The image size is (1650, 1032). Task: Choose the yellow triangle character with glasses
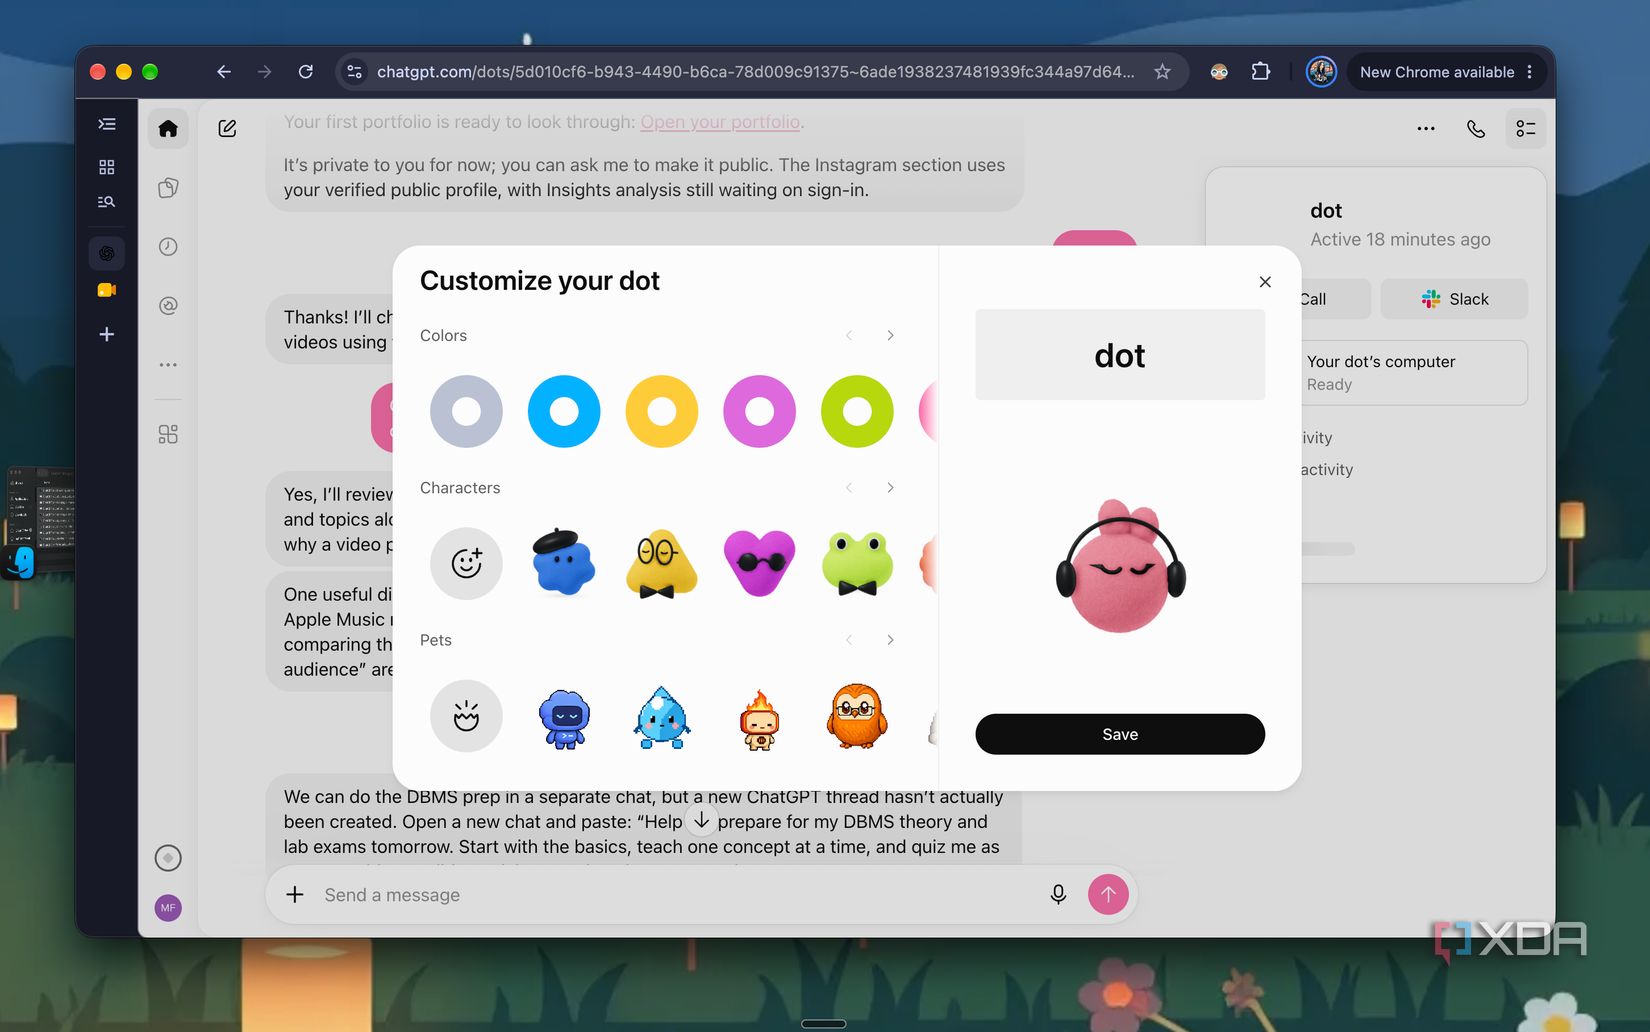(662, 563)
